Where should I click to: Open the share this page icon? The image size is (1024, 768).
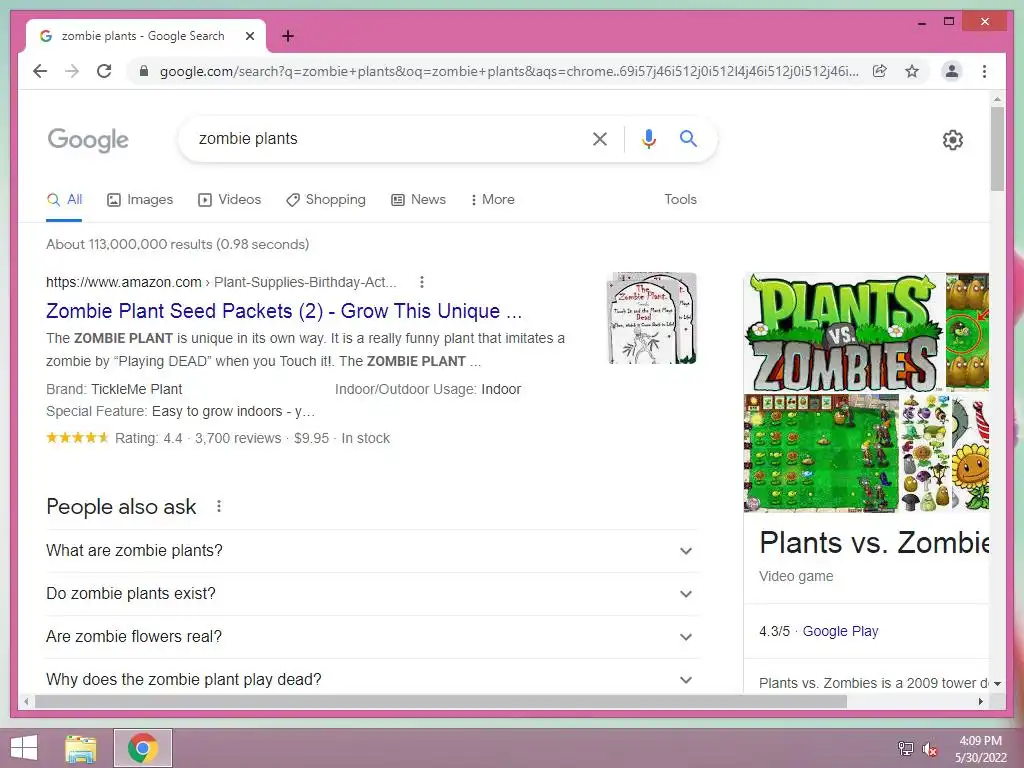click(880, 71)
